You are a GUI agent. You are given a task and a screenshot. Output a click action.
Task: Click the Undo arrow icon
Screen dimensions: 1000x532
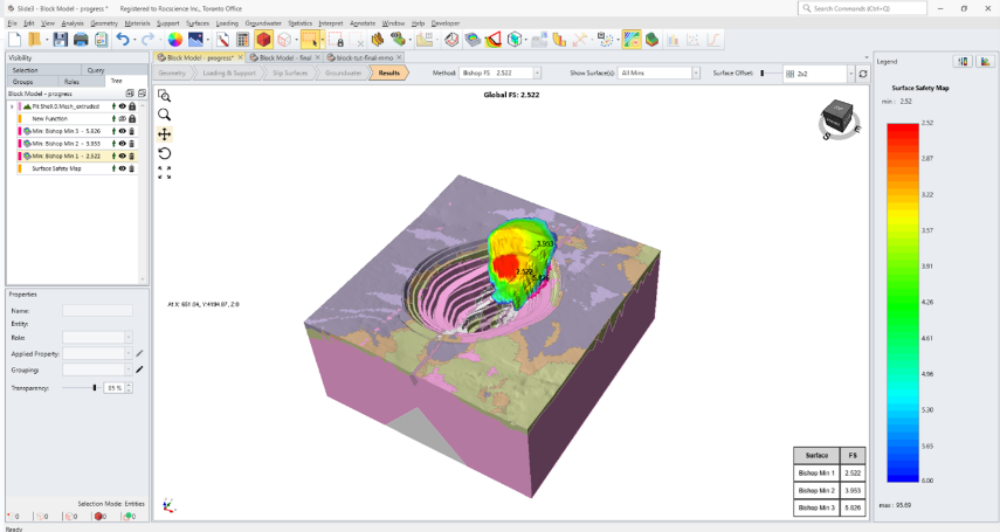[x=122, y=40]
